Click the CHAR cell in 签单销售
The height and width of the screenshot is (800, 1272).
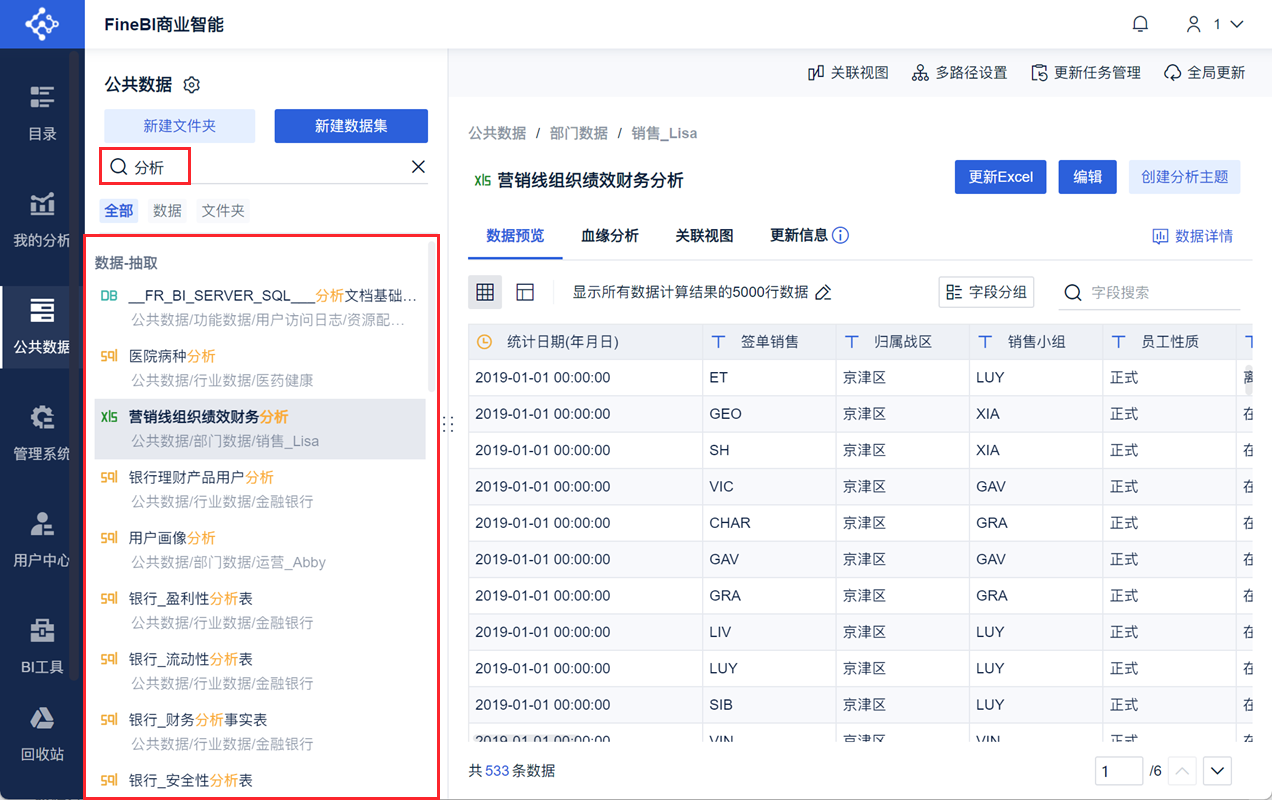768,523
